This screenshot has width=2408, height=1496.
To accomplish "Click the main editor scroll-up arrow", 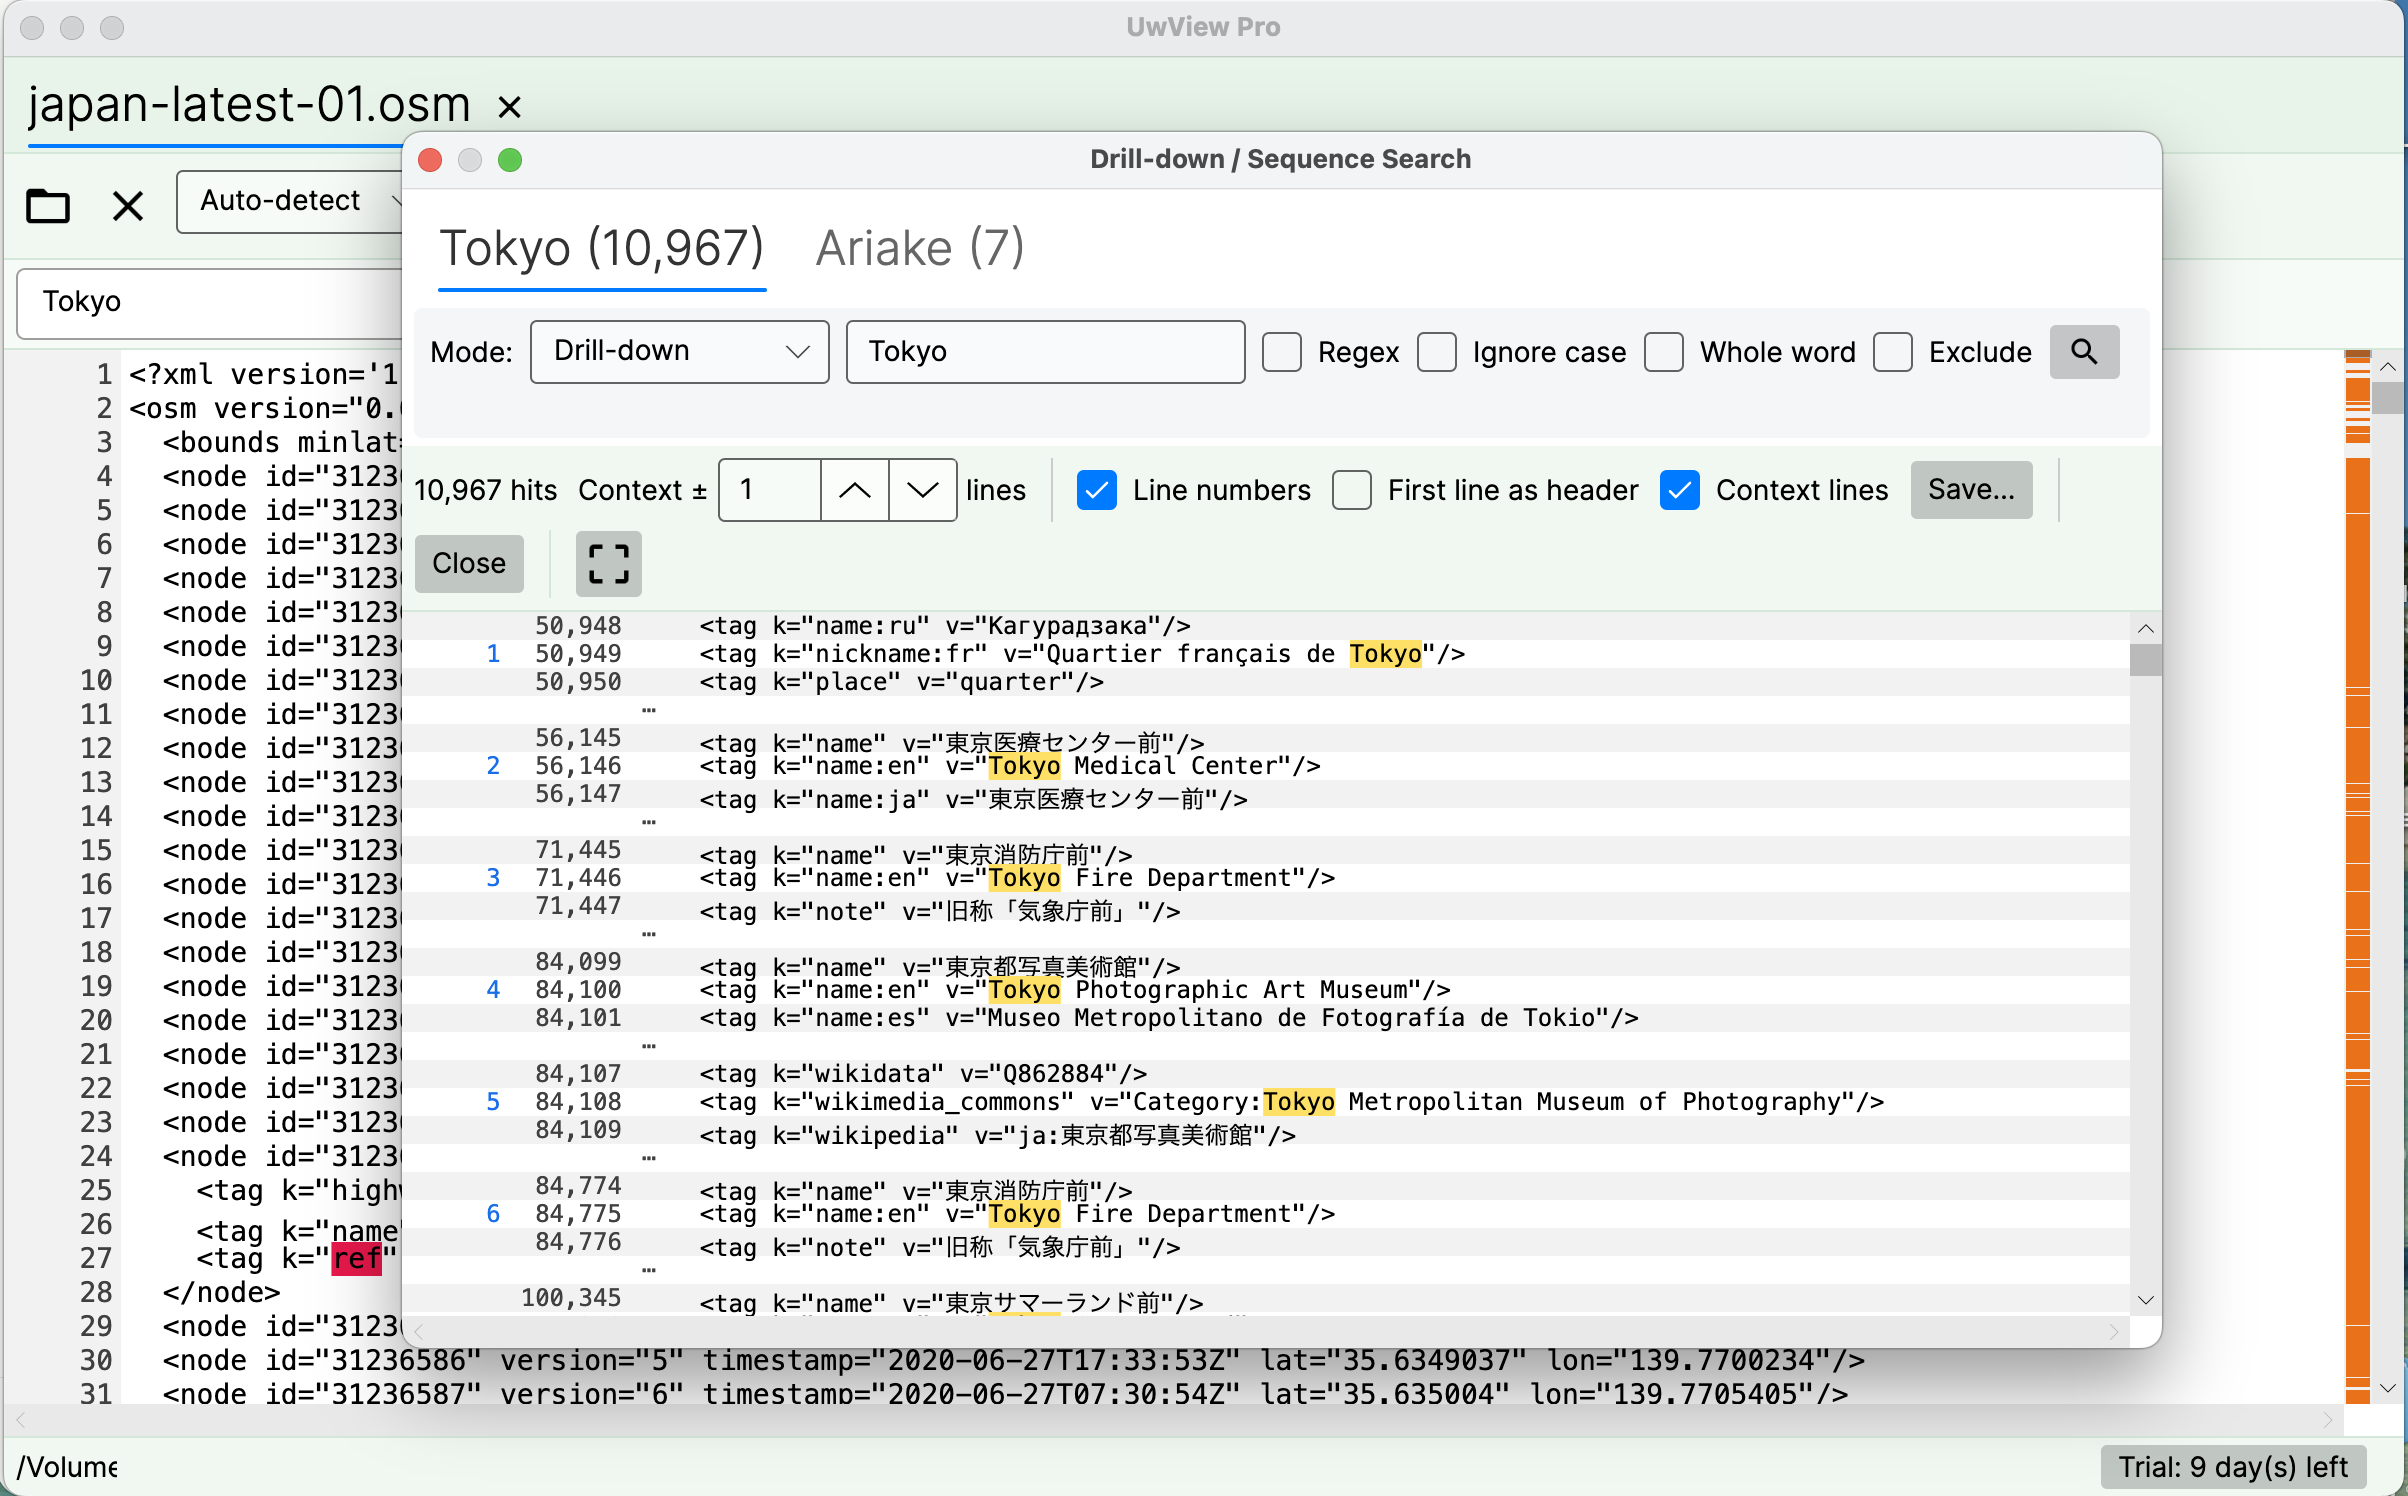I will click(x=2388, y=367).
